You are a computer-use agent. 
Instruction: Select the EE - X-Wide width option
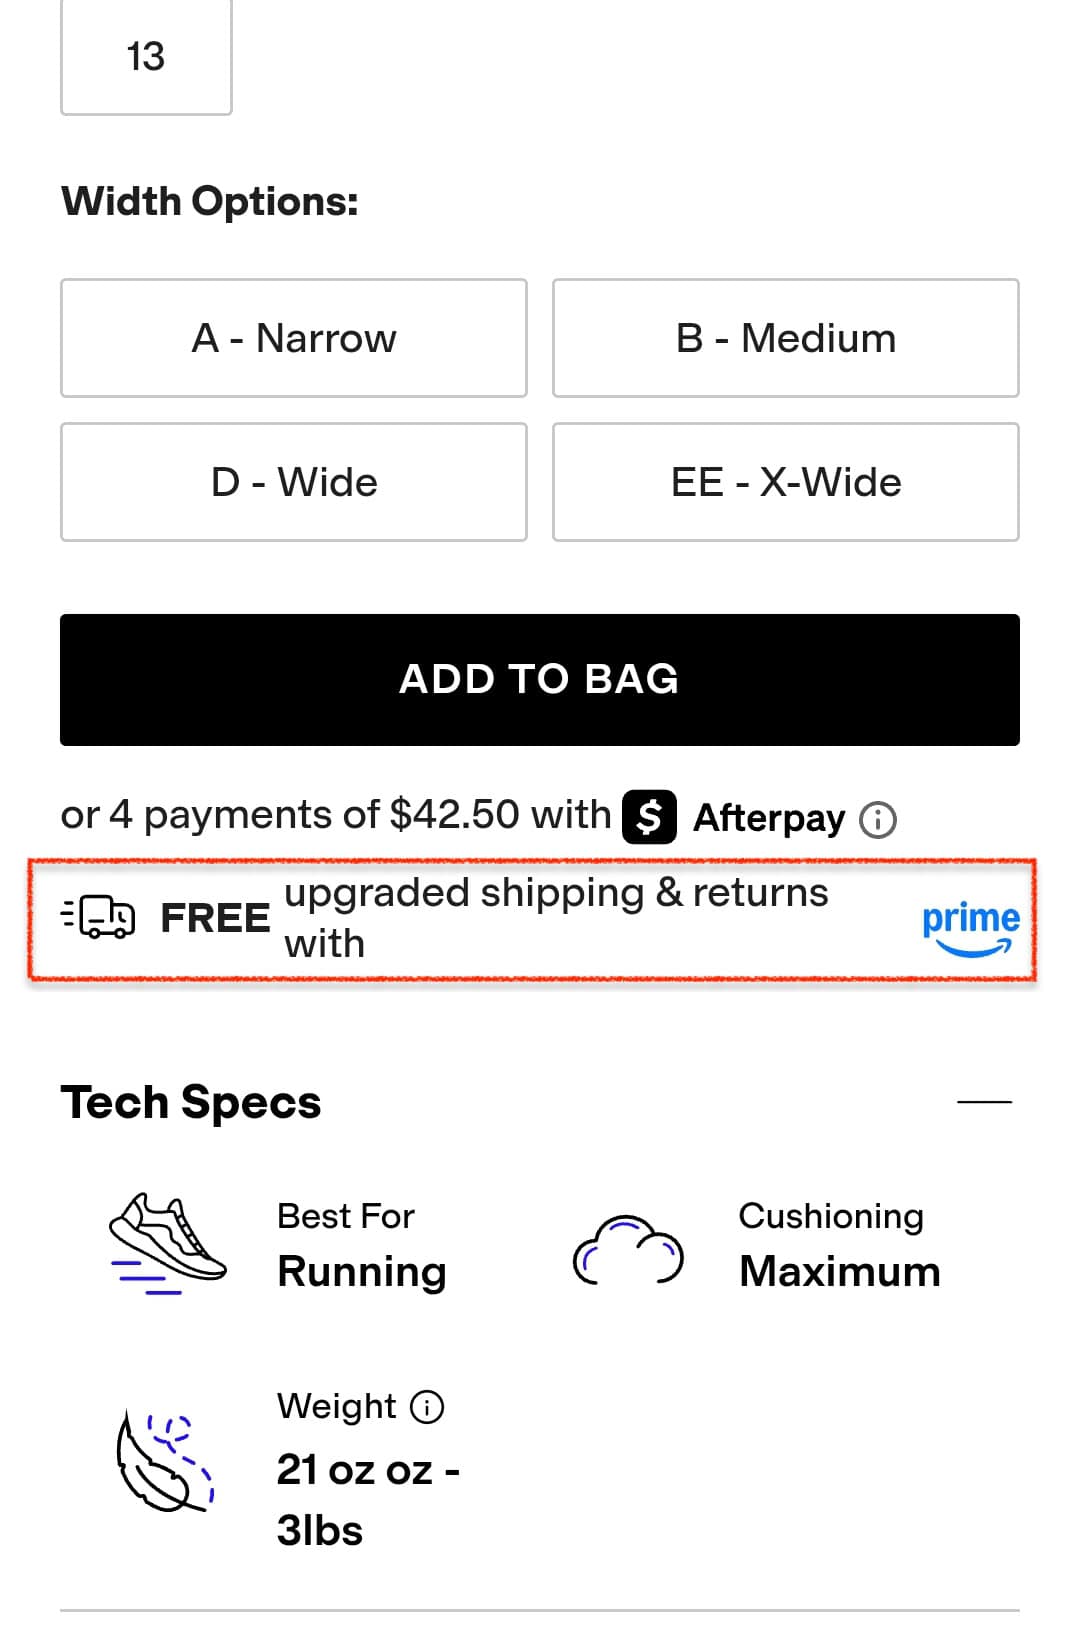pyautogui.click(x=784, y=482)
